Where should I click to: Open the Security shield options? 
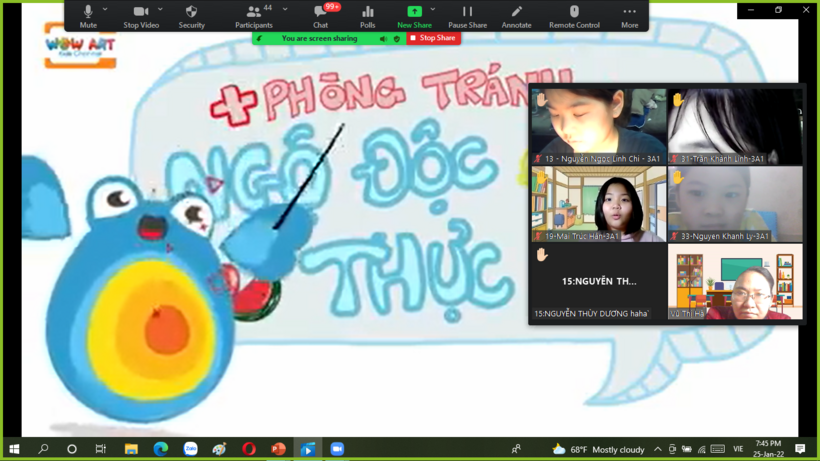pyautogui.click(x=191, y=15)
